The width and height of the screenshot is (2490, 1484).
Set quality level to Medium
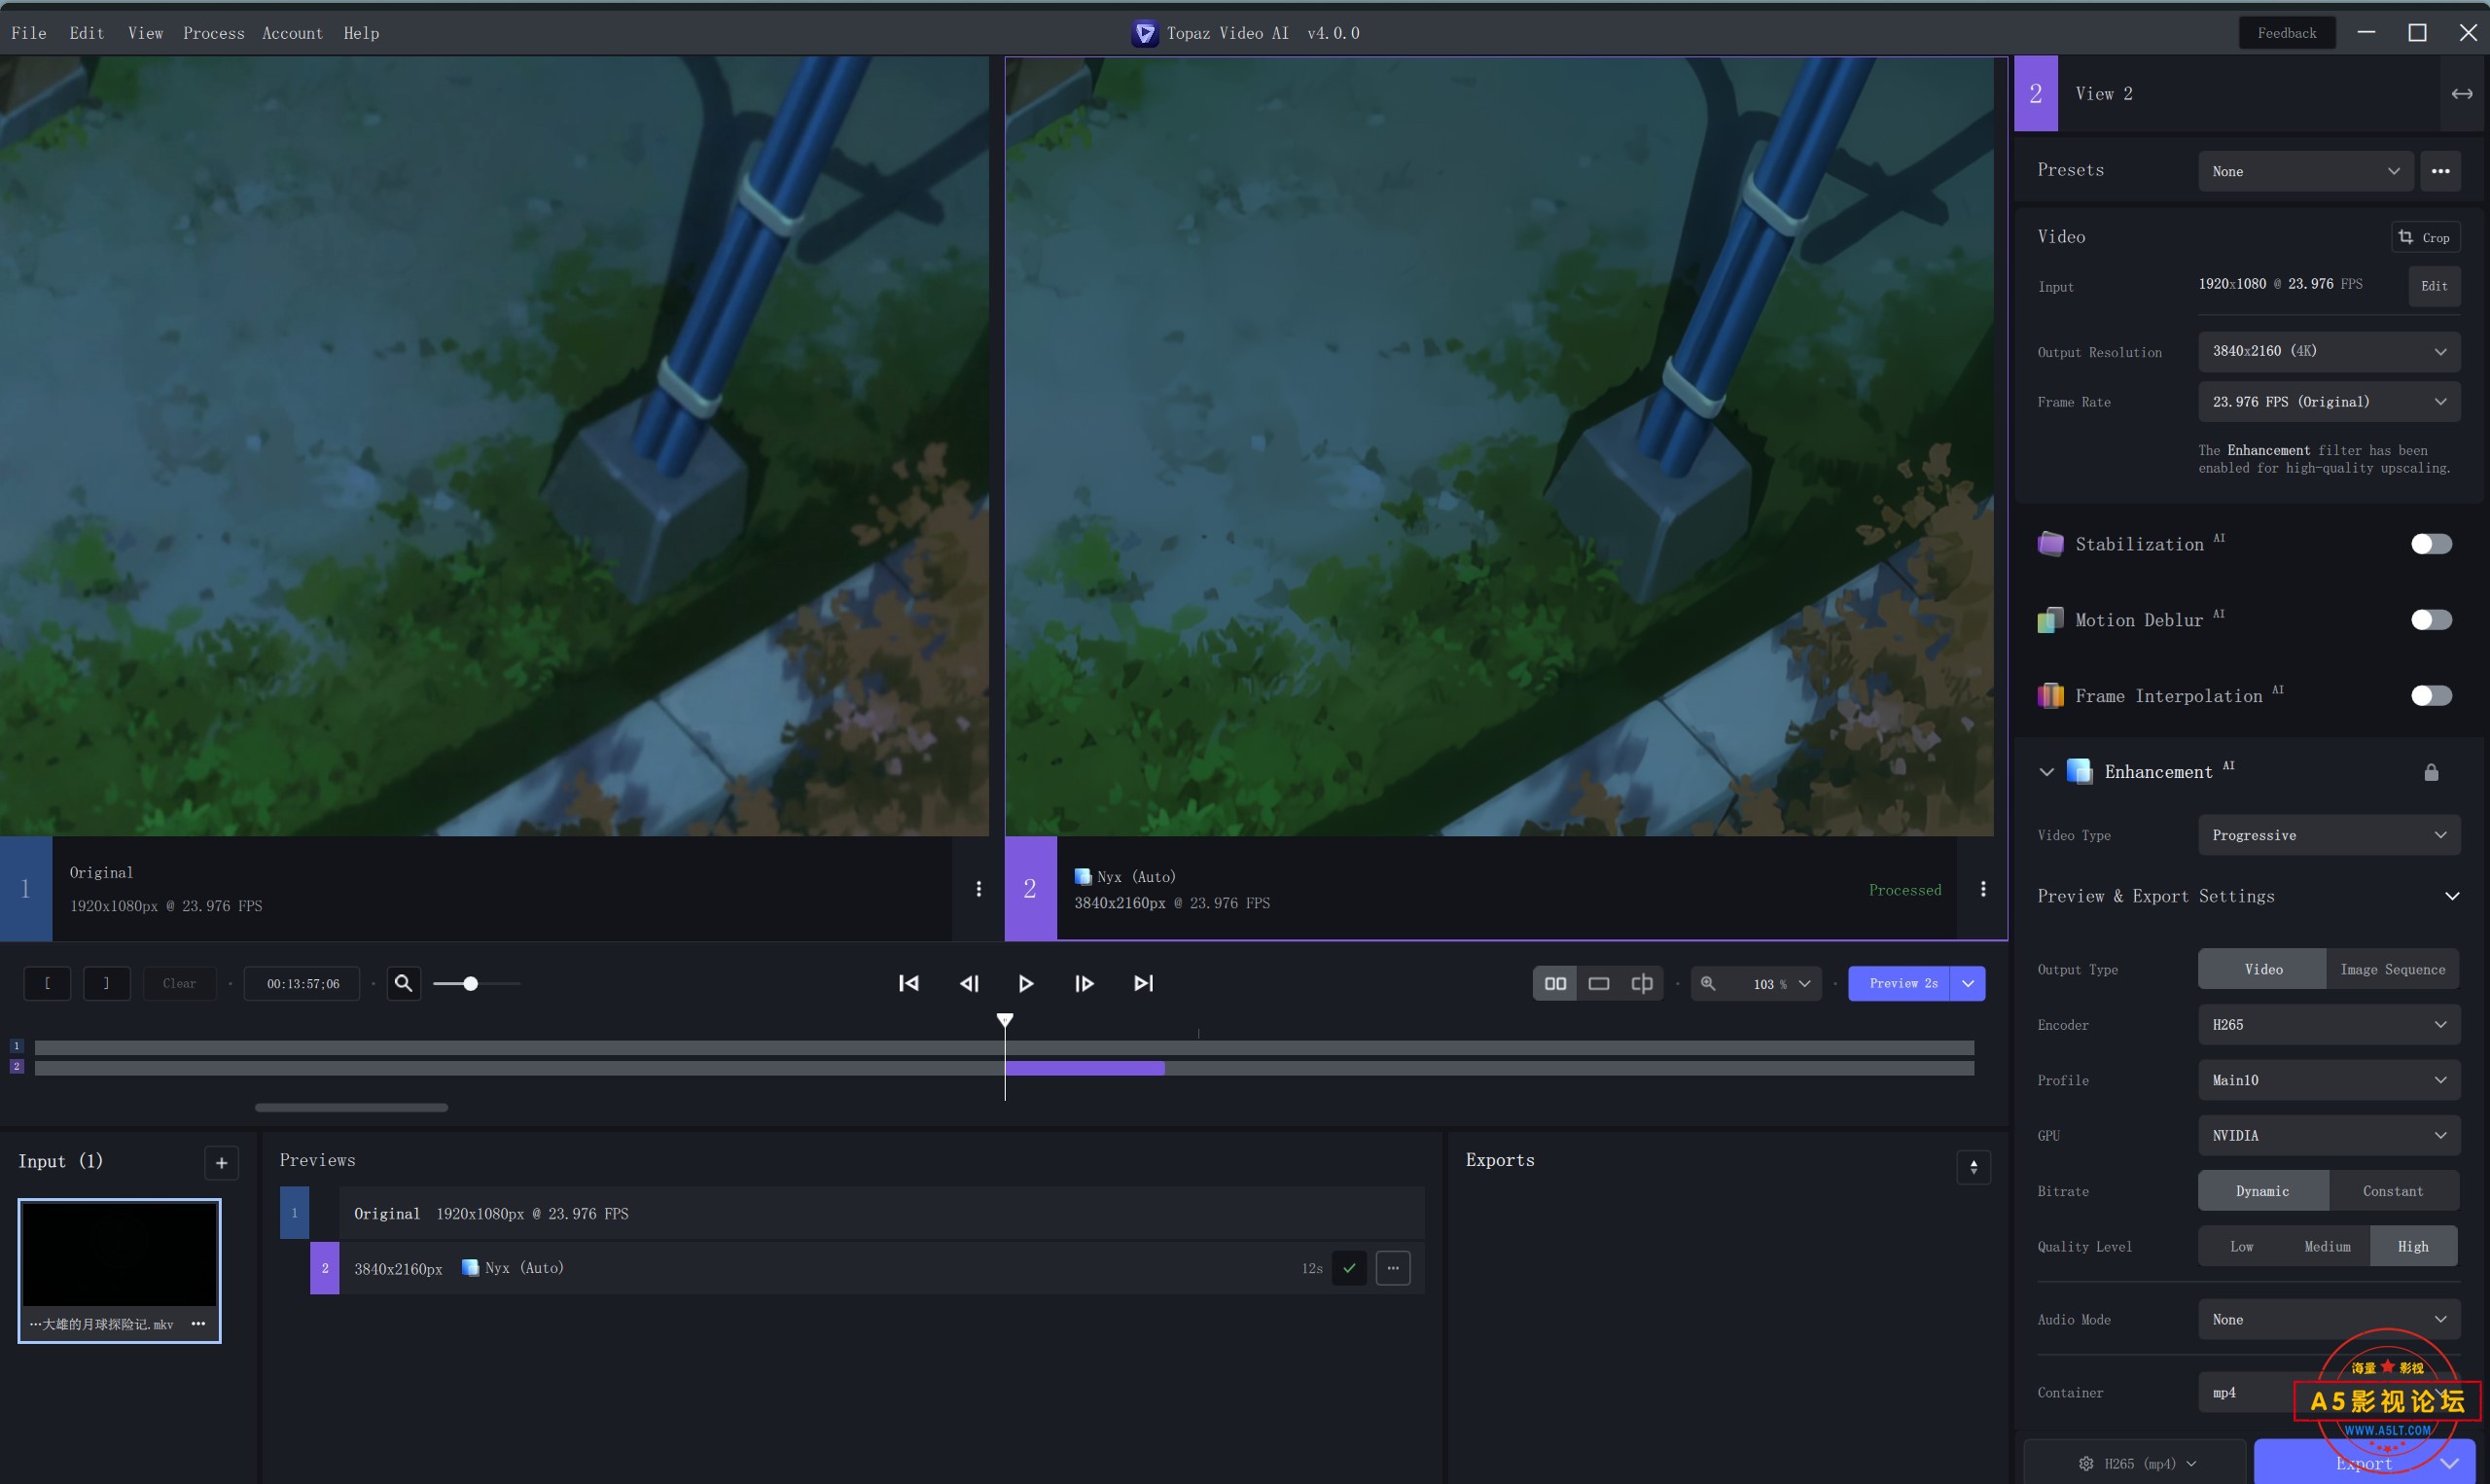(x=2327, y=1246)
